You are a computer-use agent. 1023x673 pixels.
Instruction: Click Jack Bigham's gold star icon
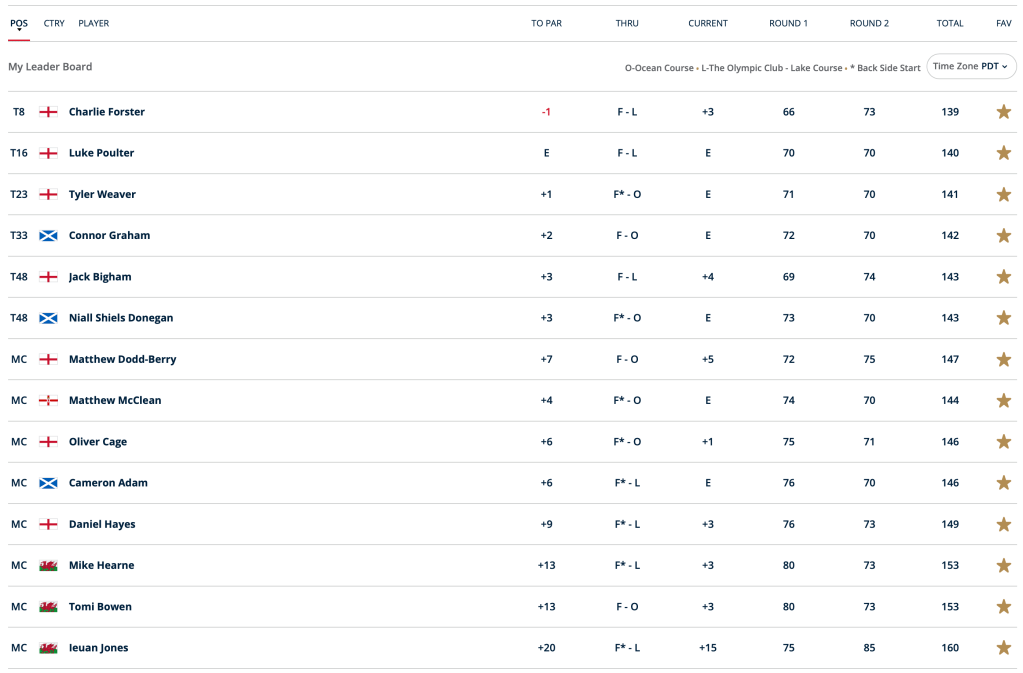click(x=1003, y=277)
